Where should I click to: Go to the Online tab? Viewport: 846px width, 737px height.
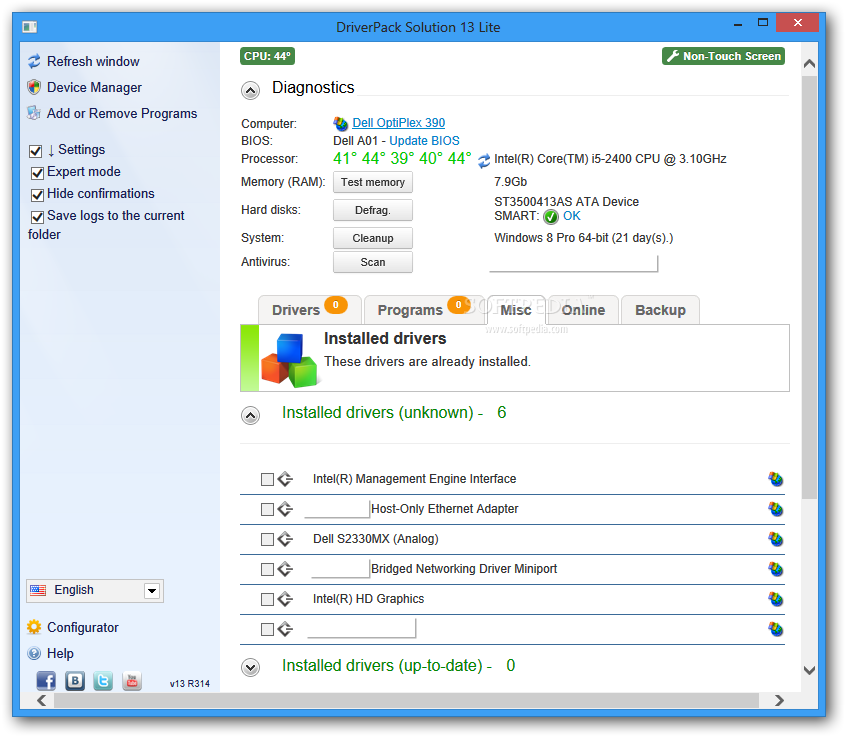(x=583, y=310)
